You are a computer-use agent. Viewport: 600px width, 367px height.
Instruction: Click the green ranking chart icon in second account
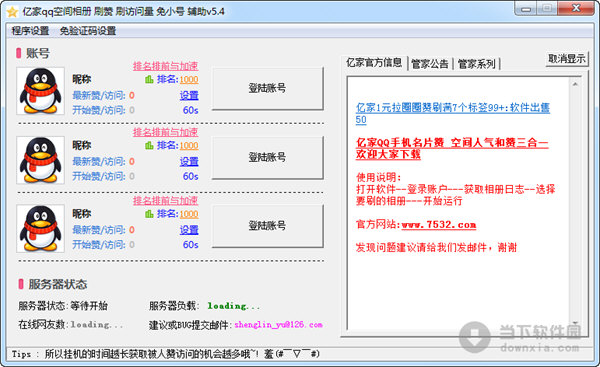coord(149,145)
